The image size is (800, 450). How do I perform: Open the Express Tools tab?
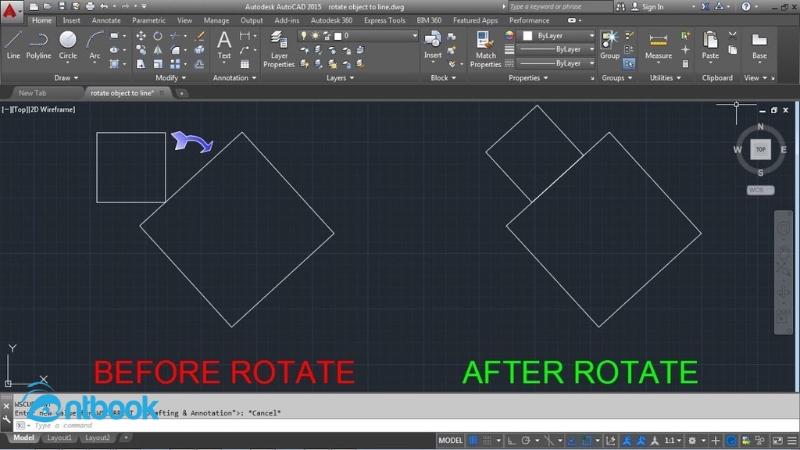pyautogui.click(x=384, y=20)
